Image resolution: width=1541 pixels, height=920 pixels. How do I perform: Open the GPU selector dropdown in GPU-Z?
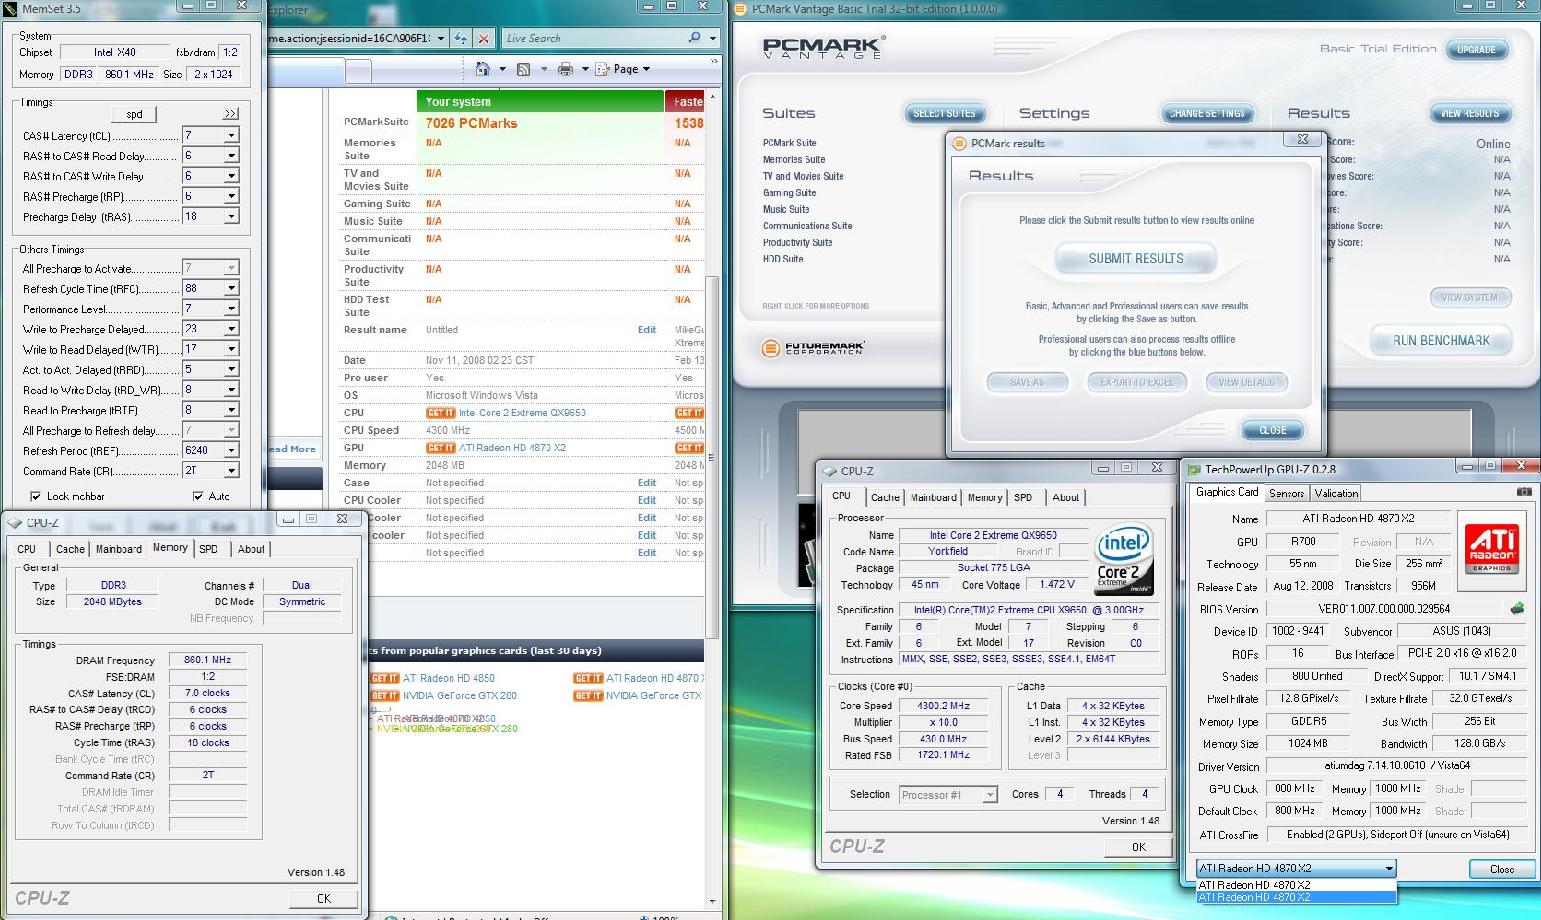tap(1389, 868)
